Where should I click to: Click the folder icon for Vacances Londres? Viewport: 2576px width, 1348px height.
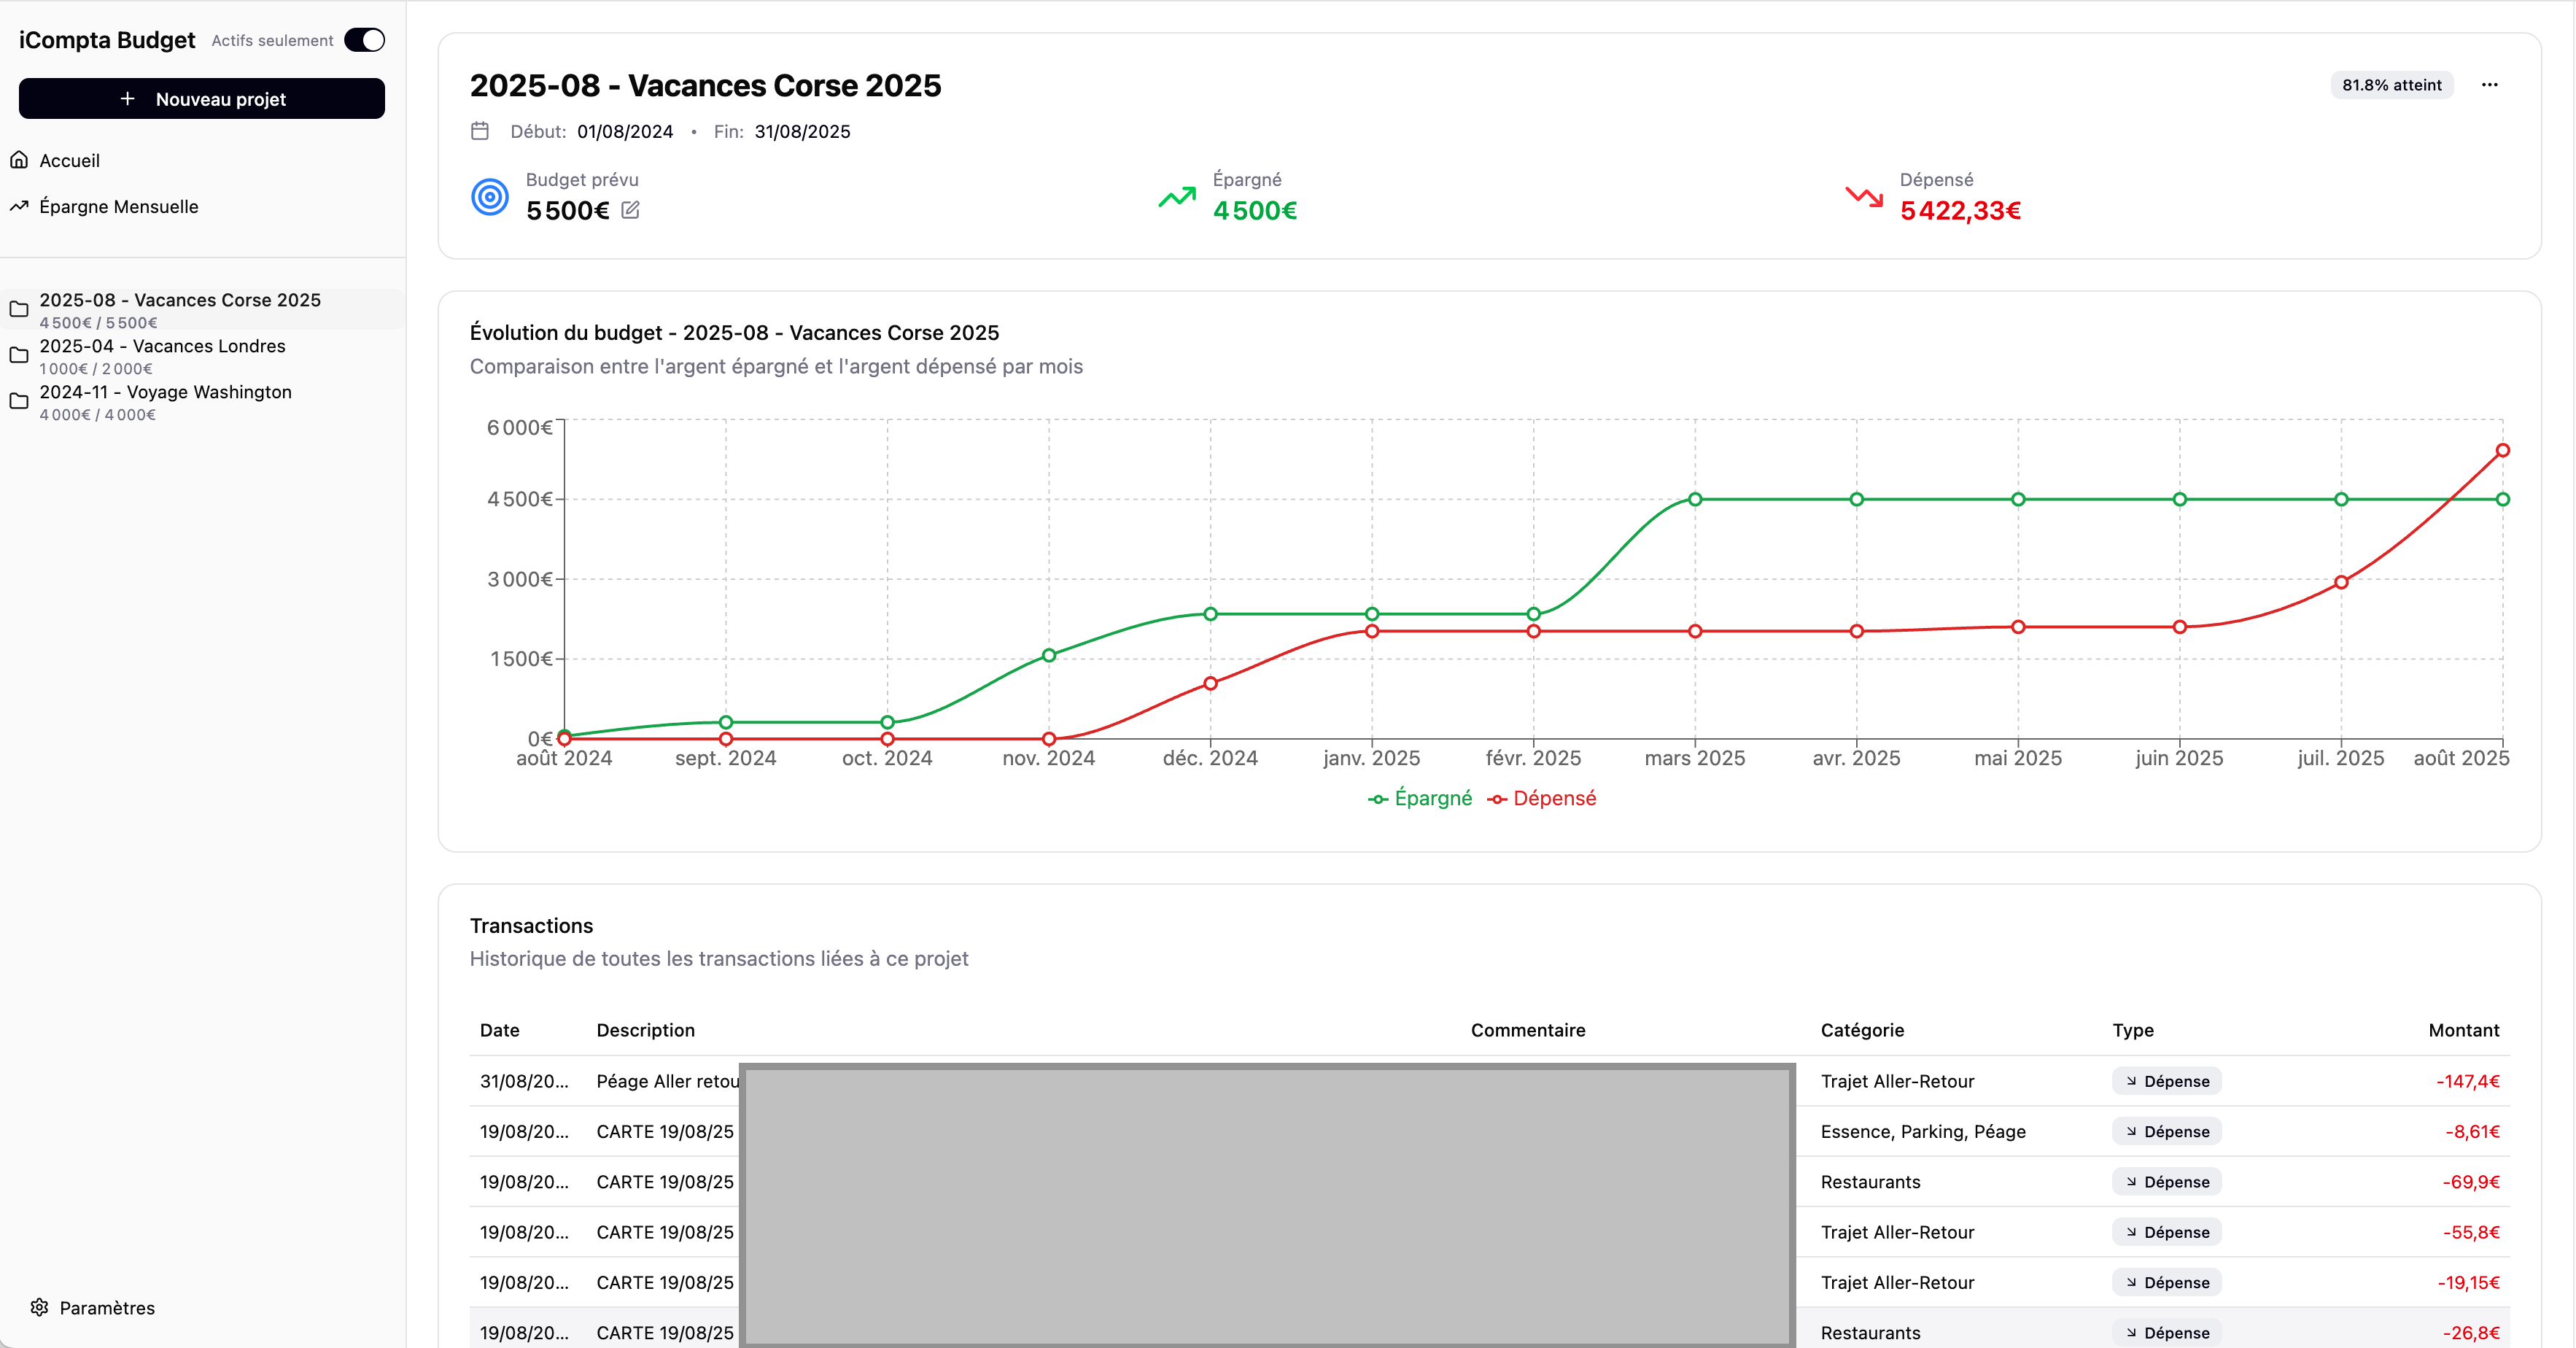19,355
